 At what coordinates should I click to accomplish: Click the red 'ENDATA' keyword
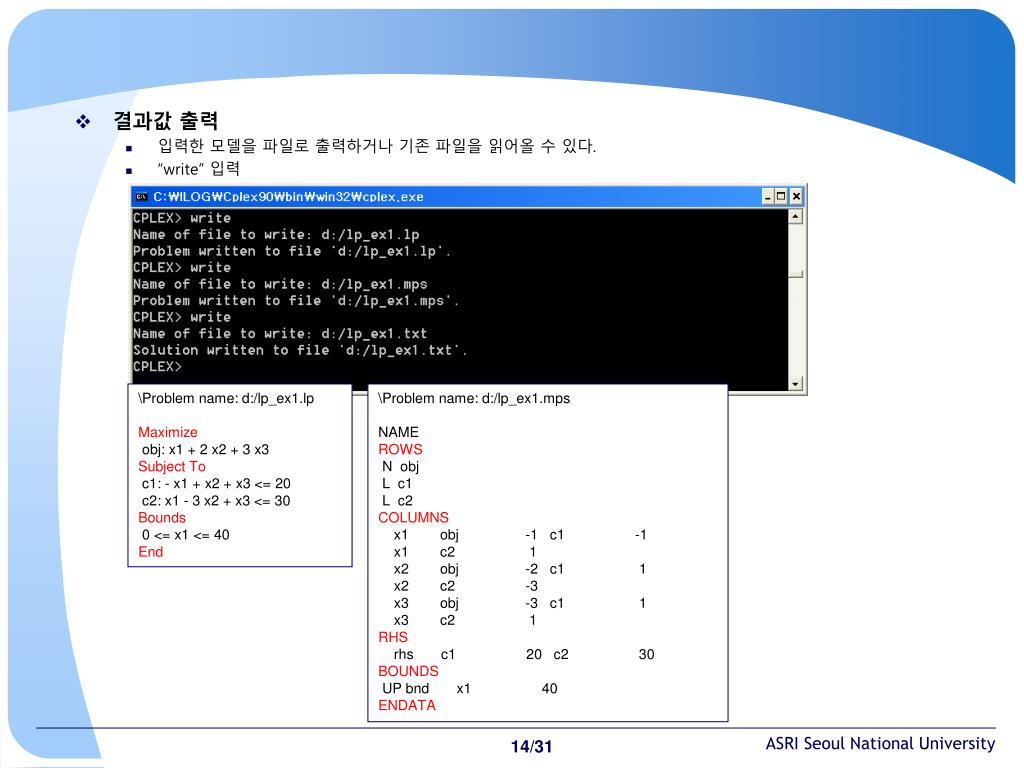point(407,705)
